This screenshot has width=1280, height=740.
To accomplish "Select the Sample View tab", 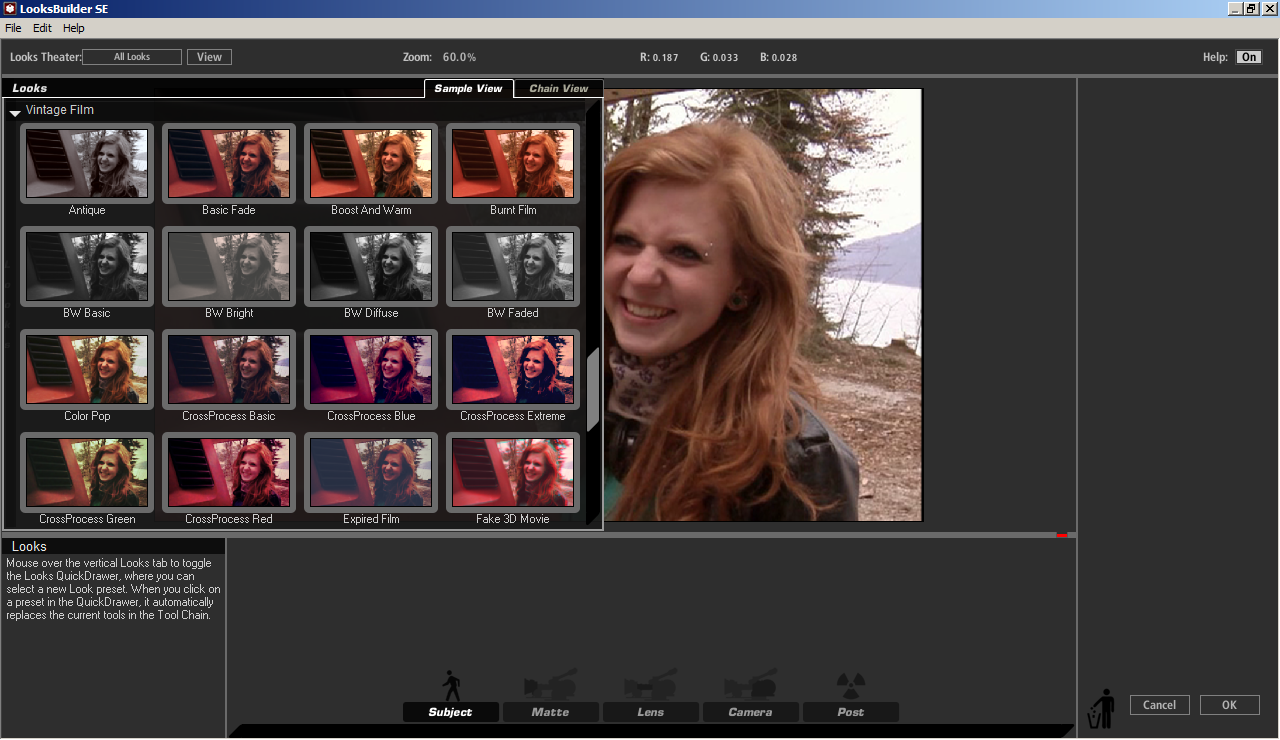I will [x=468, y=89].
